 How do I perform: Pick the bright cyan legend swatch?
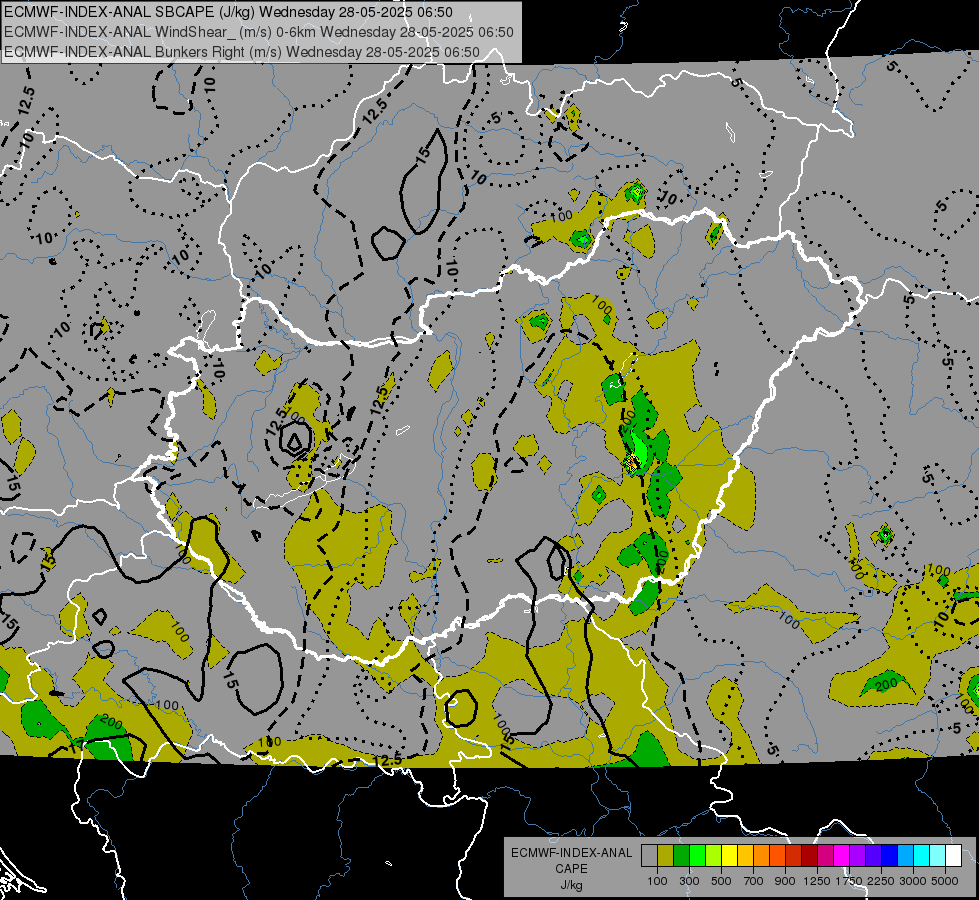[x=922, y=855]
